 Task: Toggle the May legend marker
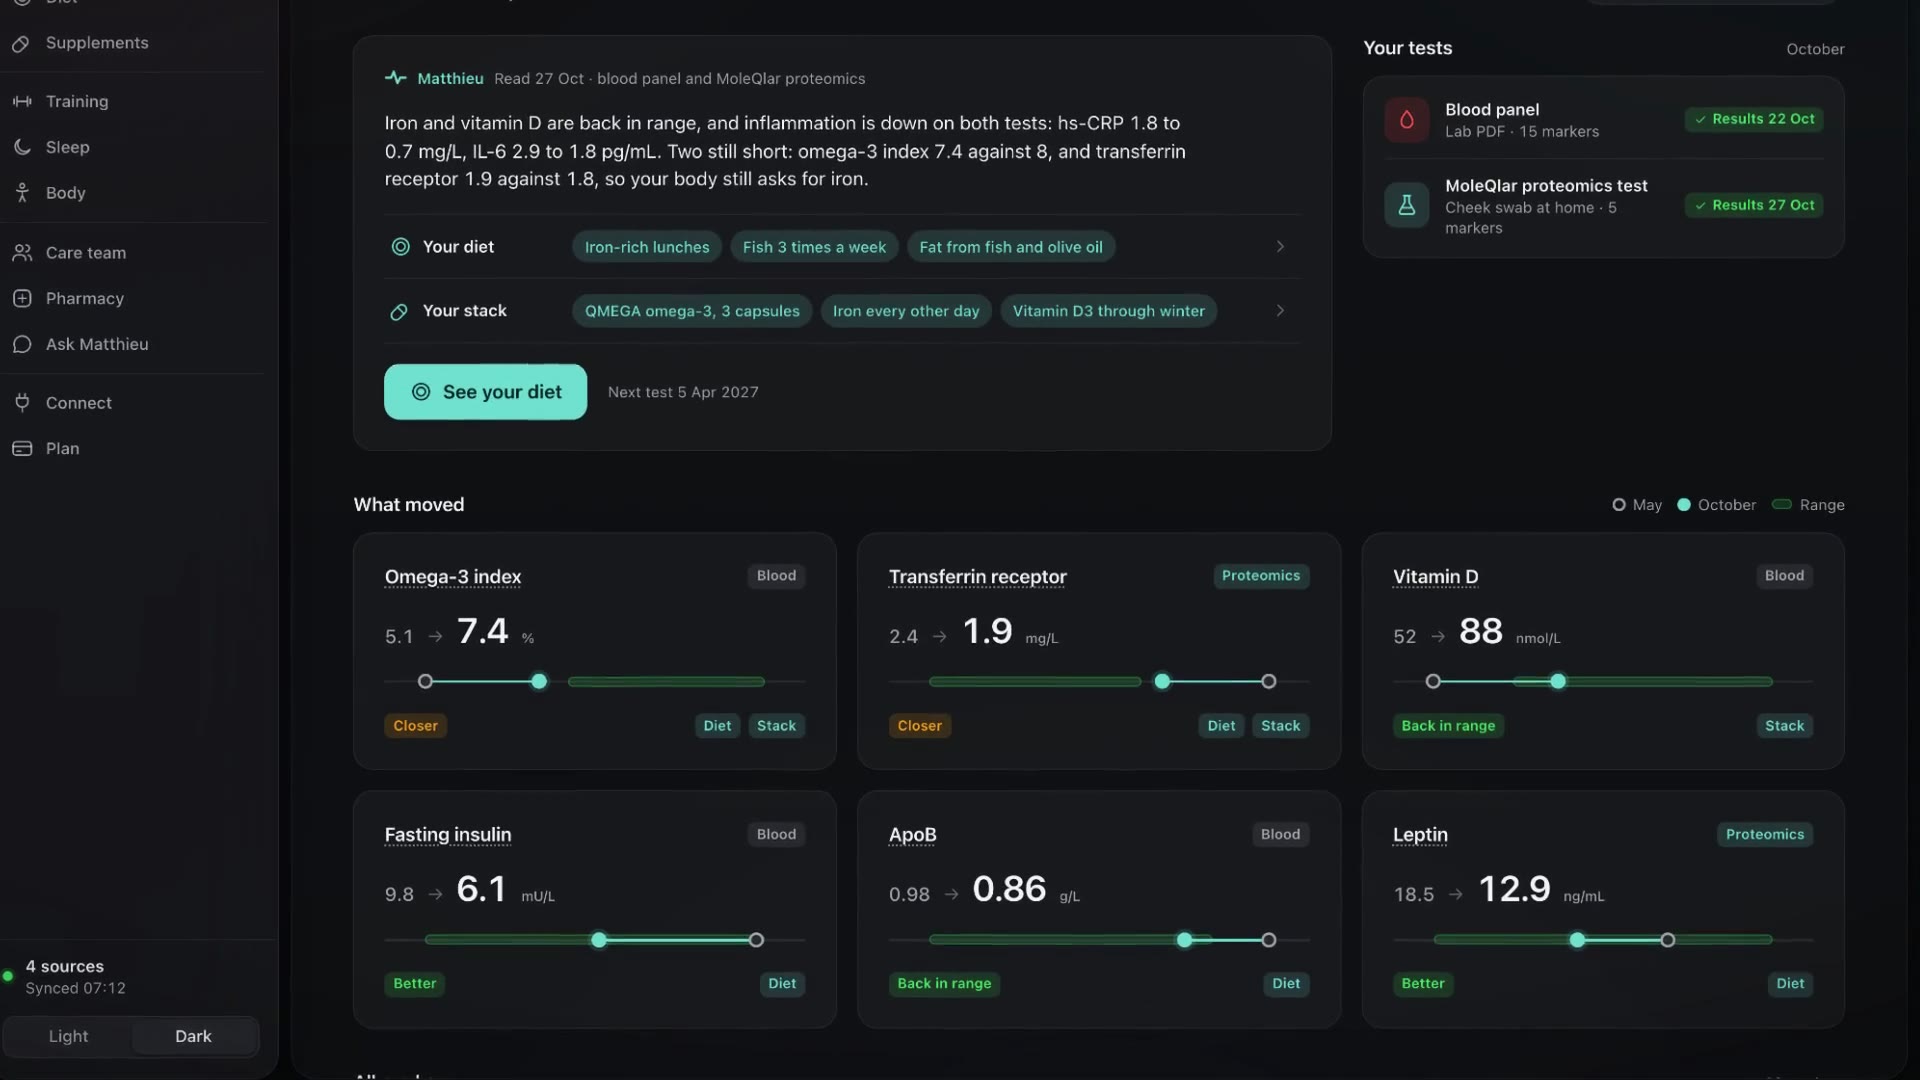(x=1618, y=505)
